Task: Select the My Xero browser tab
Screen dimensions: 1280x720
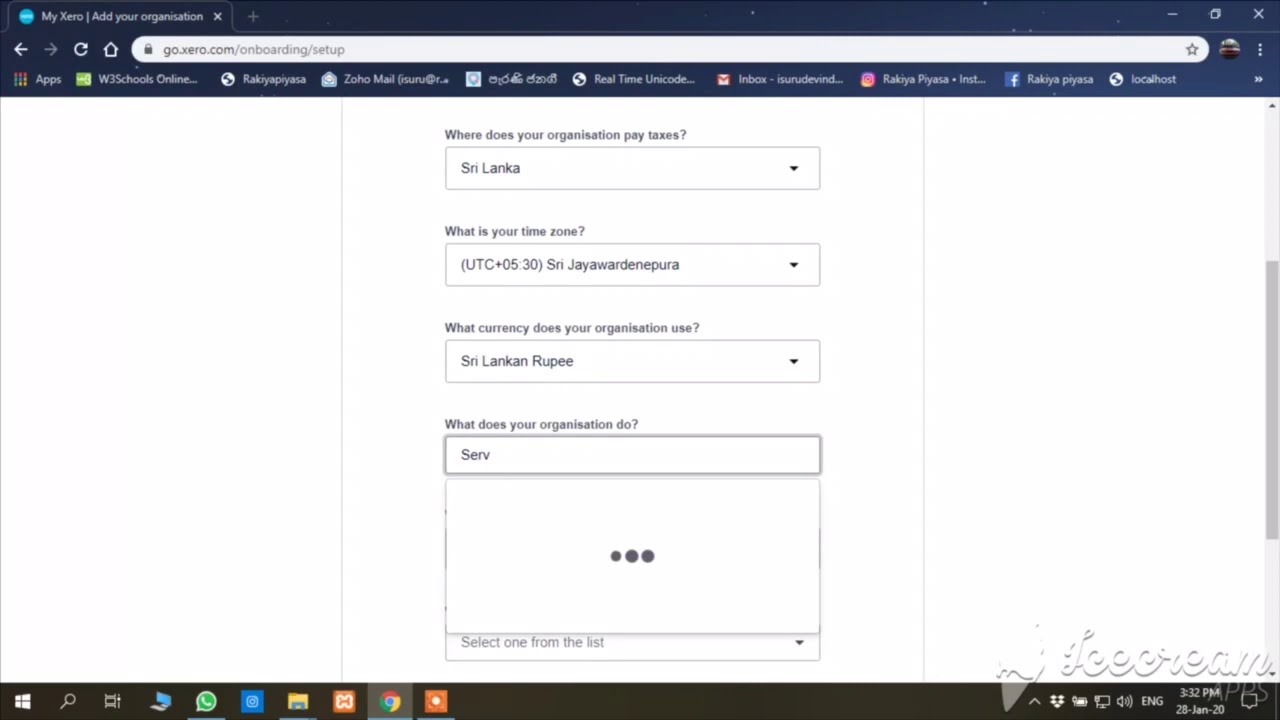Action: click(121, 16)
